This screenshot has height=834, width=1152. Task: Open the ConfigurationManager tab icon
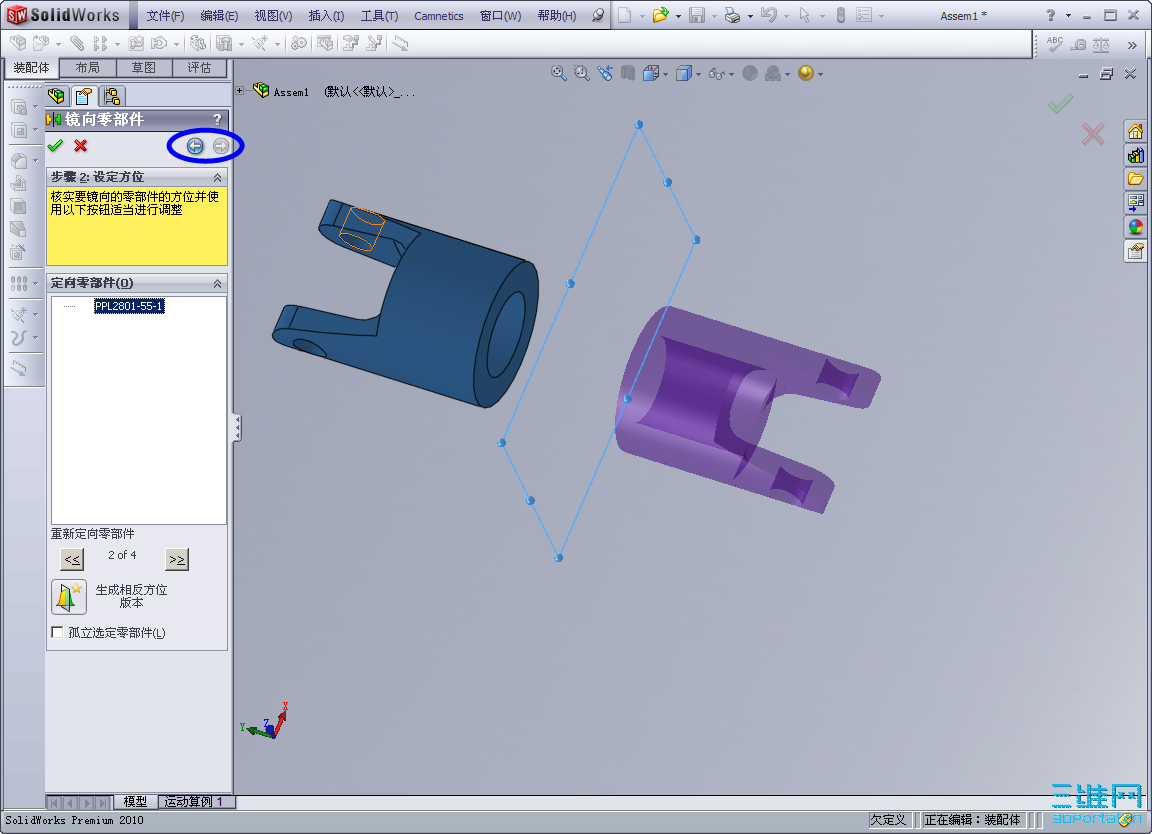(112, 96)
